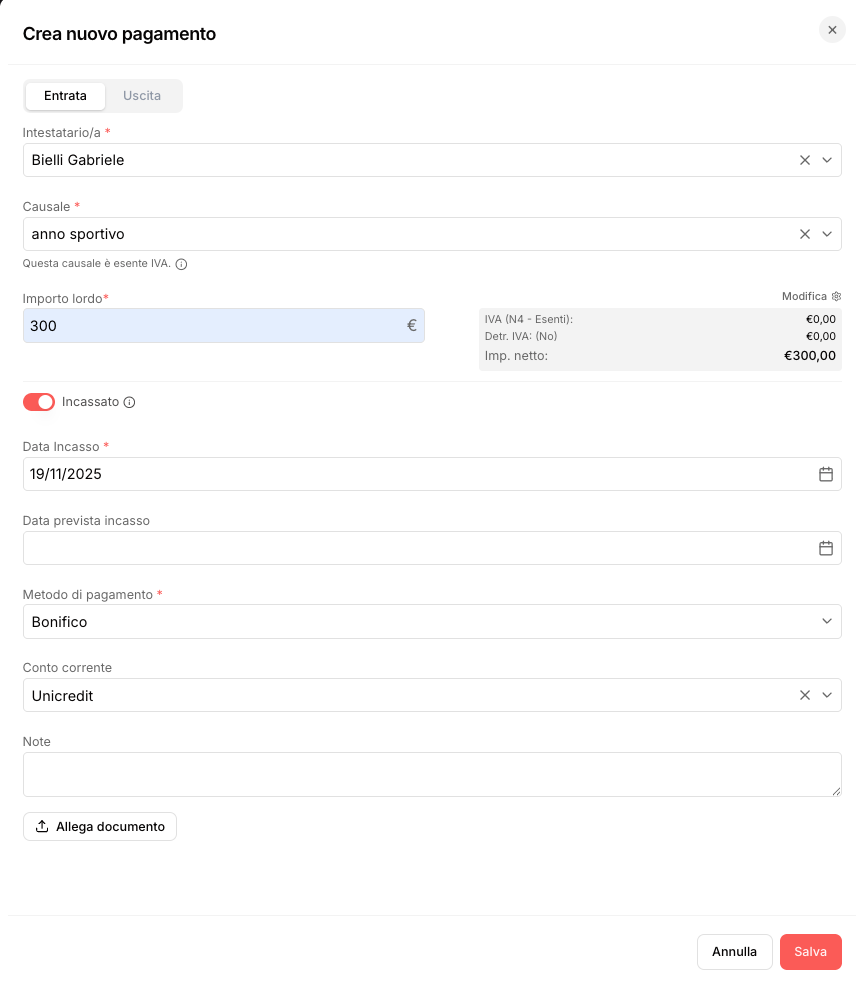This screenshot has width=864, height=986.
Task: Clear the Intestatario/a selection with the X icon
Action: tap(804, 160)
